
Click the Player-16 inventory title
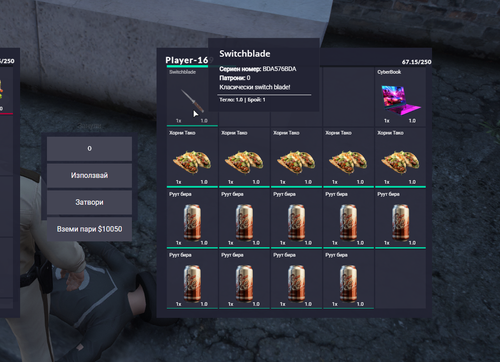pos(187,60)
